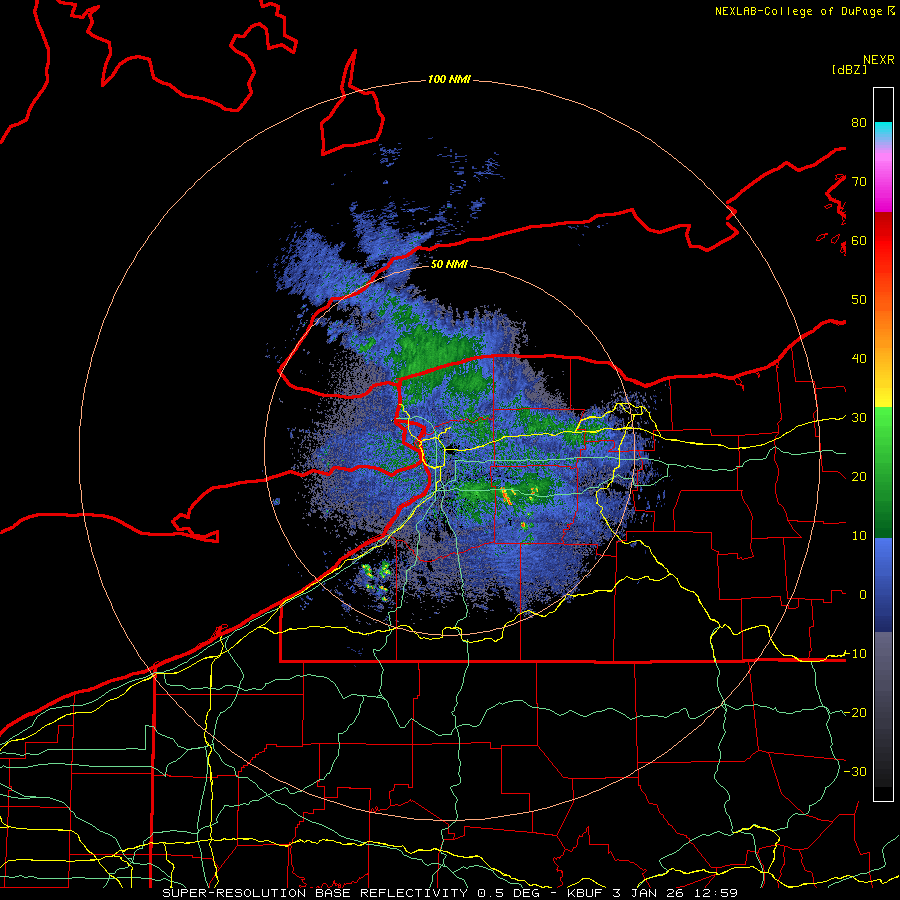900x900 pixels.
Task: Click the 3 JAN 26 12:59 timestamp
Action: (675, 893)
